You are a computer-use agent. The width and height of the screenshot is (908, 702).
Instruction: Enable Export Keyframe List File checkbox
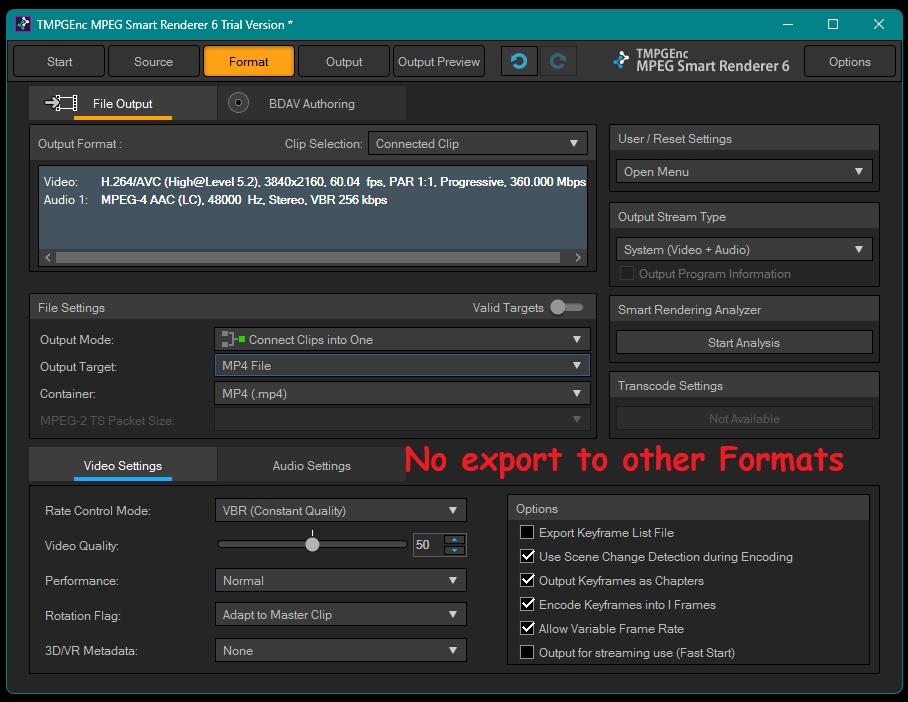pyautogui.click(x=527, y=533)
